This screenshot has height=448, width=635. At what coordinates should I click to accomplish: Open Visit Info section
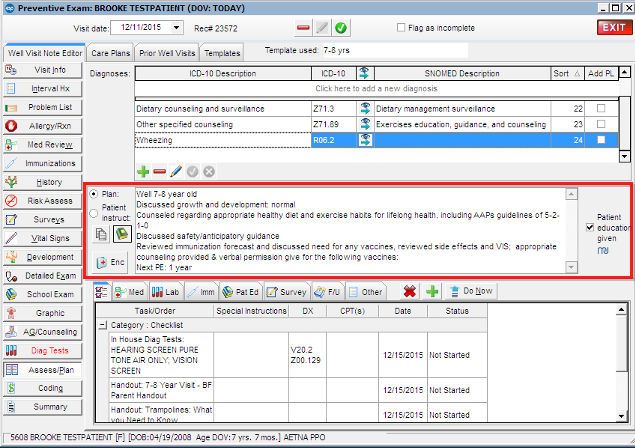tap(43, 70)
